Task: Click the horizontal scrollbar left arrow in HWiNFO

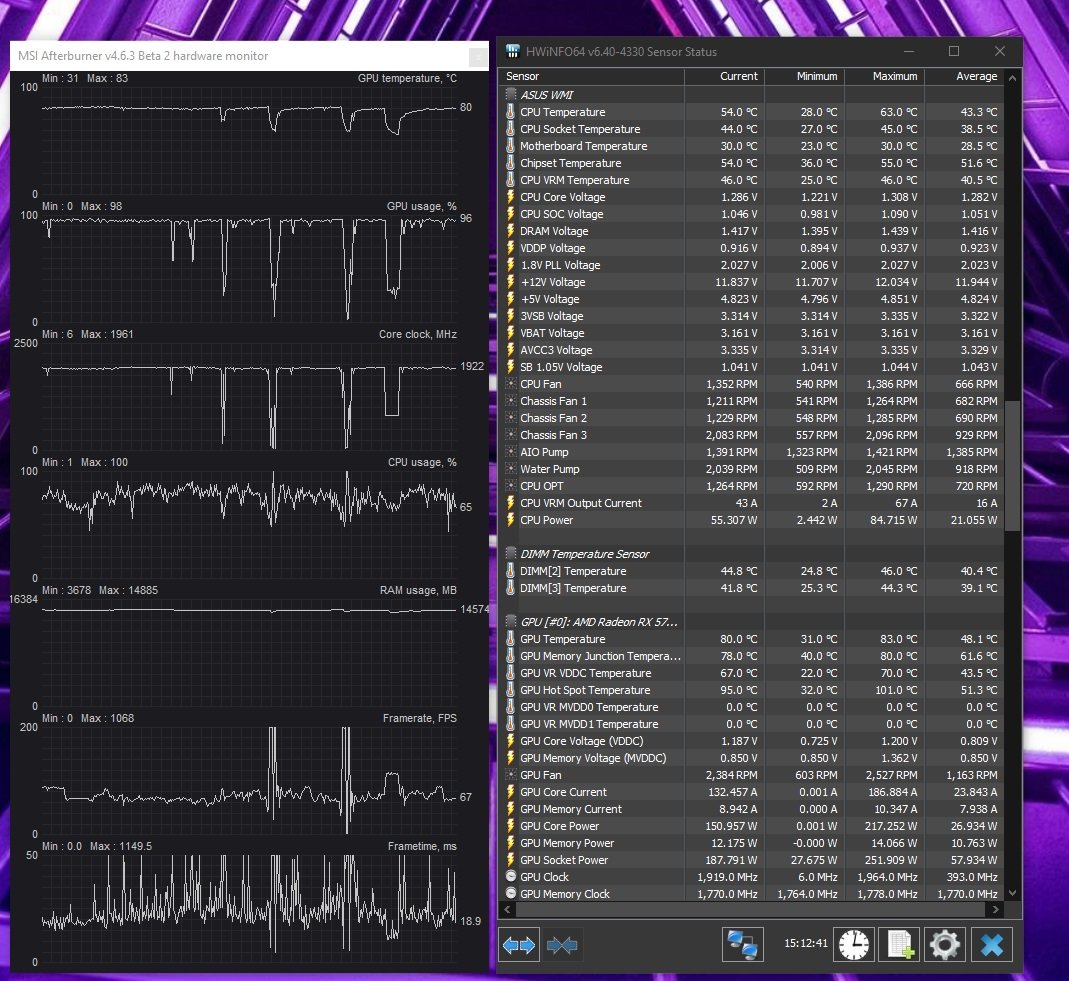Action: point(507,909)
